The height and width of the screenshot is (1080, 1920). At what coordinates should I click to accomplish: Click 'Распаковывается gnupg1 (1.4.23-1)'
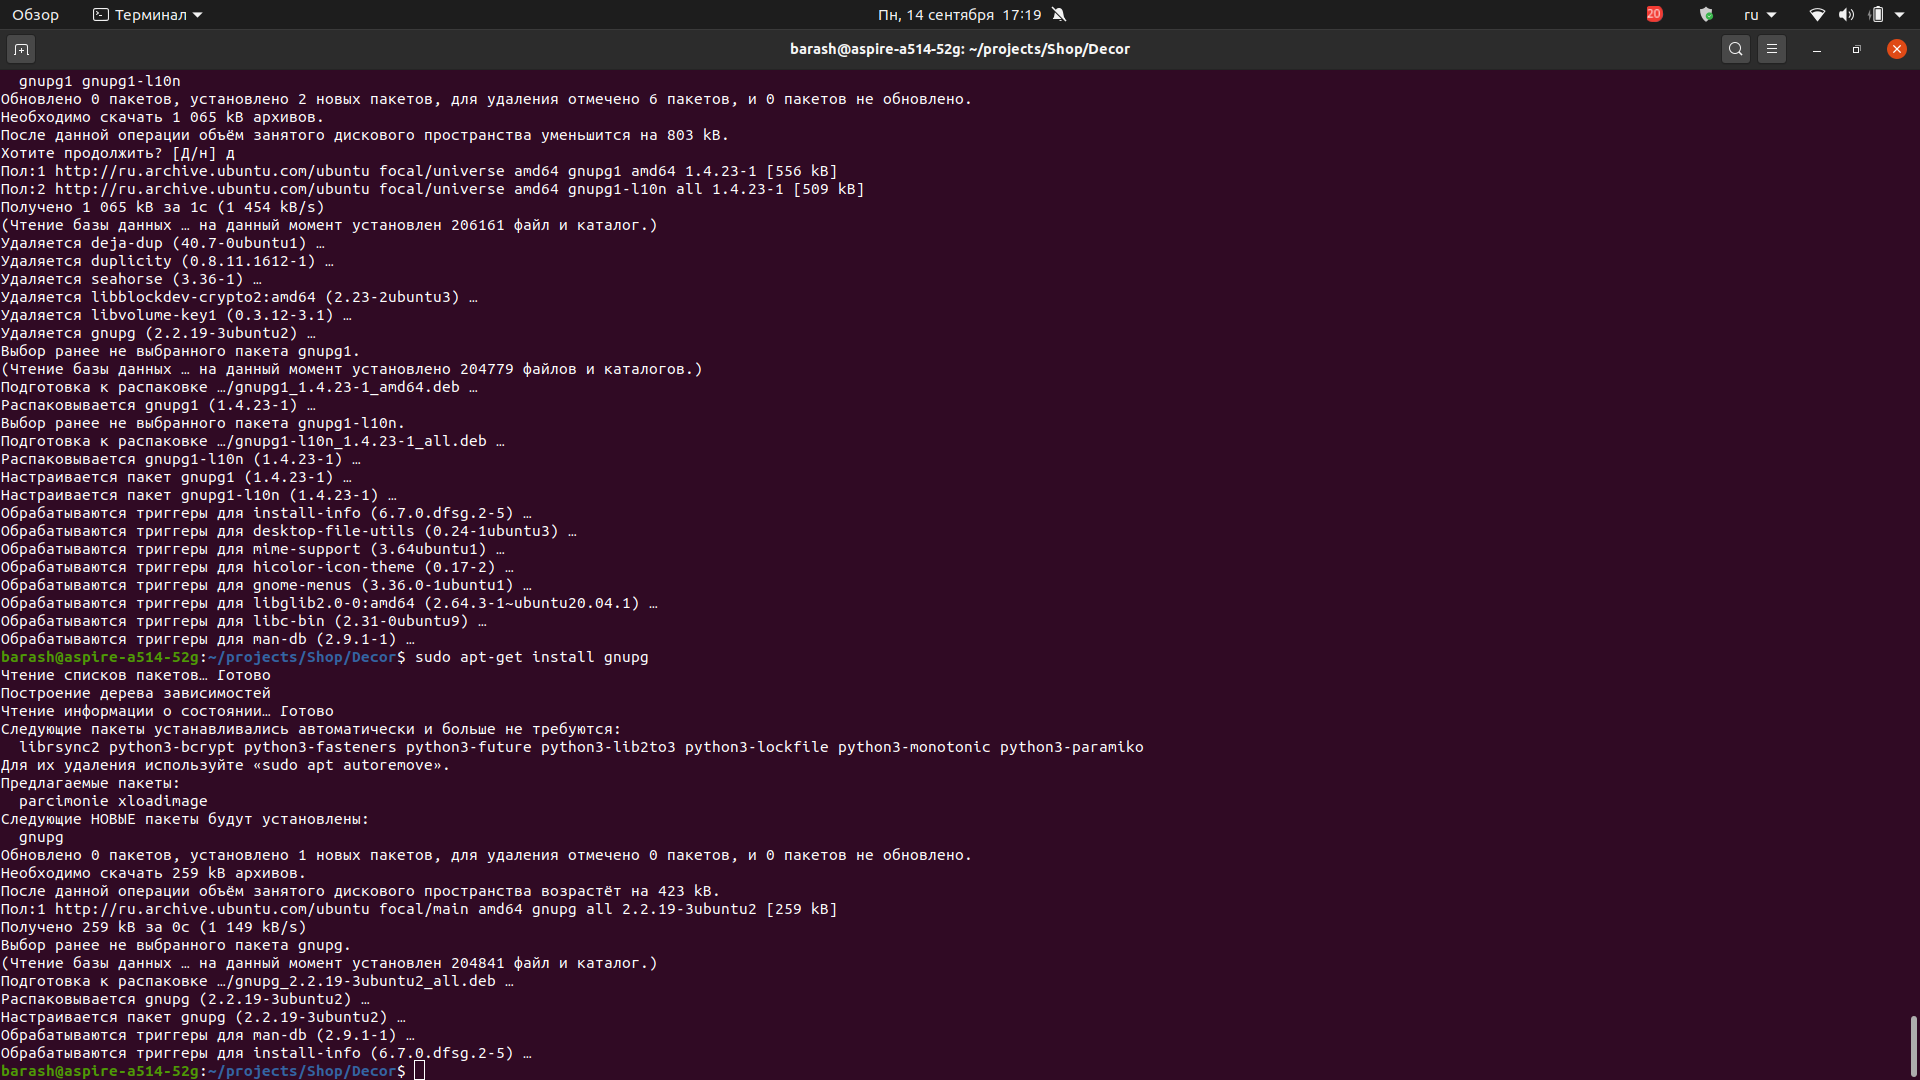click(158, 405)
